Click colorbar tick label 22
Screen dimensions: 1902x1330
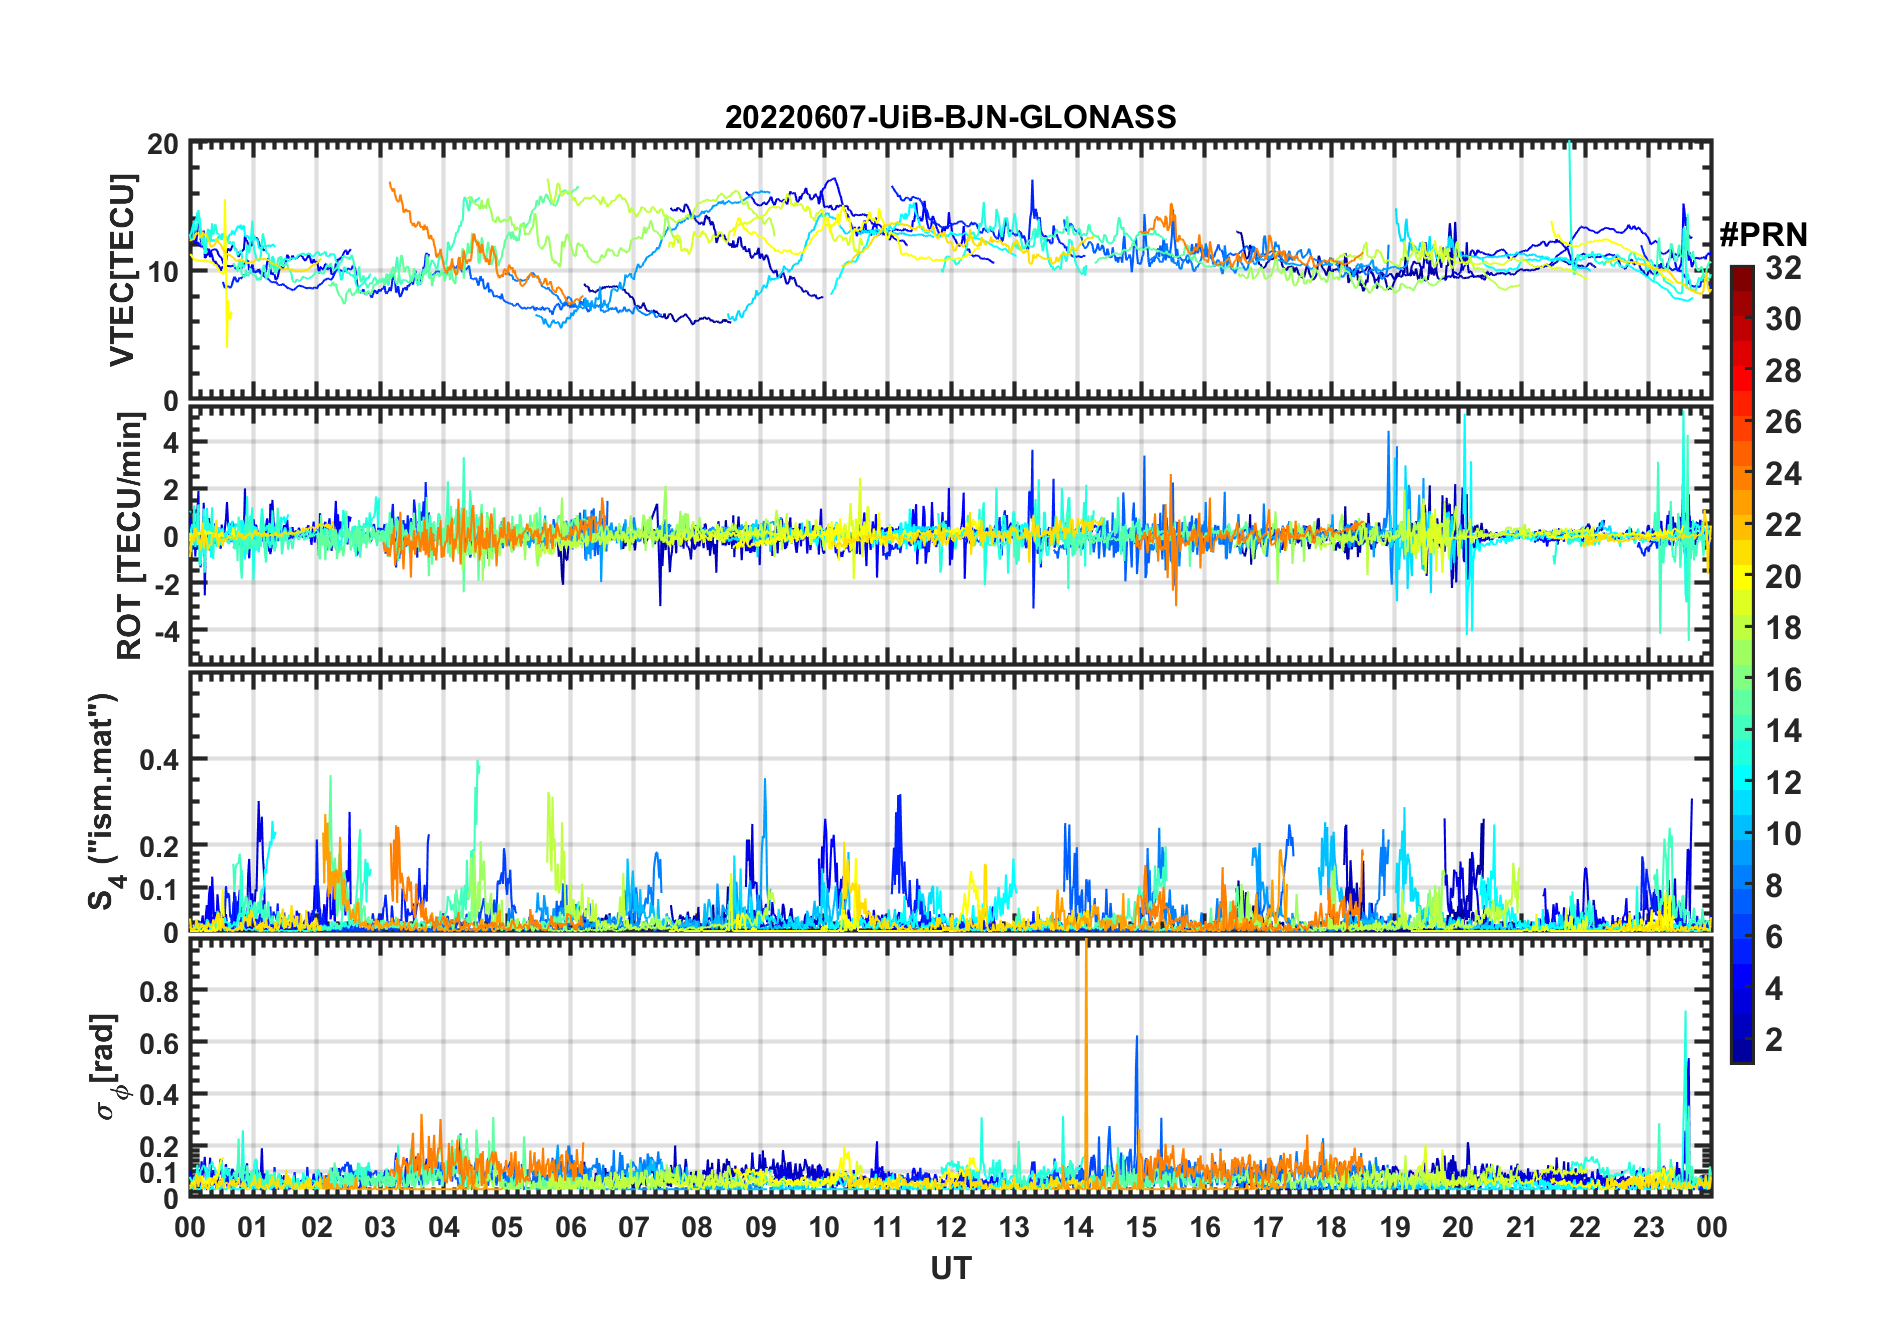[1783, 524]
